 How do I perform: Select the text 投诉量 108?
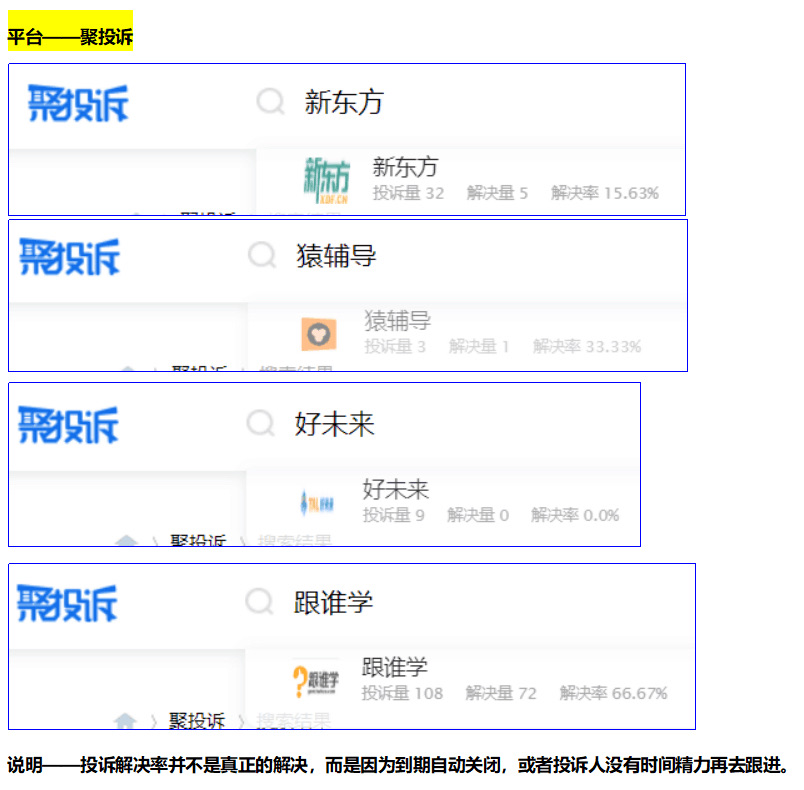402,693
